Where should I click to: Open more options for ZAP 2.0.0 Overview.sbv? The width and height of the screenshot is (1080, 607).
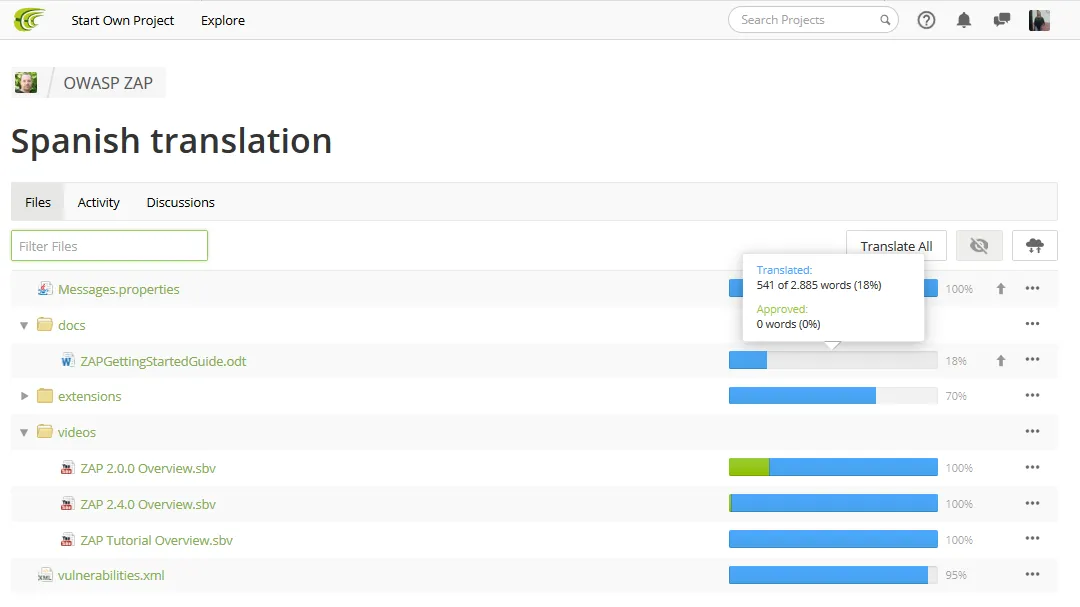[1032, 467]
